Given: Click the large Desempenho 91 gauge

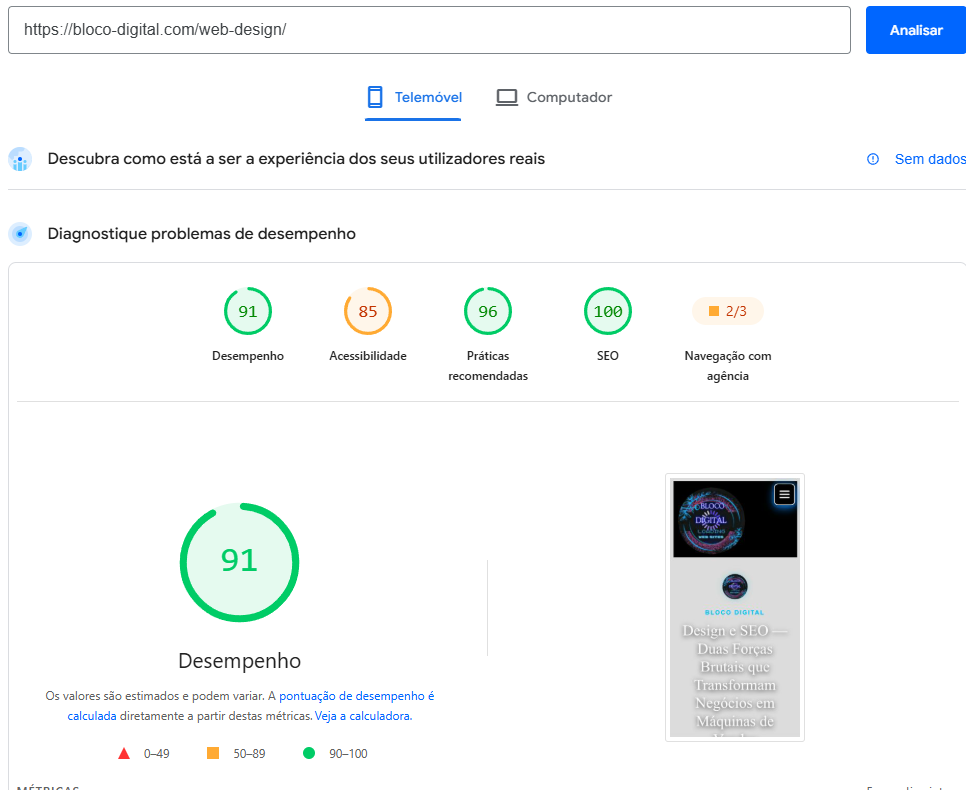Looking at the screenshot, I should [x=240, y=563].
